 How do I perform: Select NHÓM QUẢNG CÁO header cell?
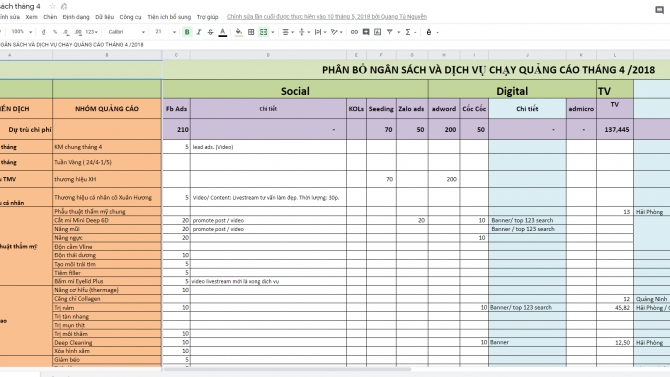click(107, 109)
